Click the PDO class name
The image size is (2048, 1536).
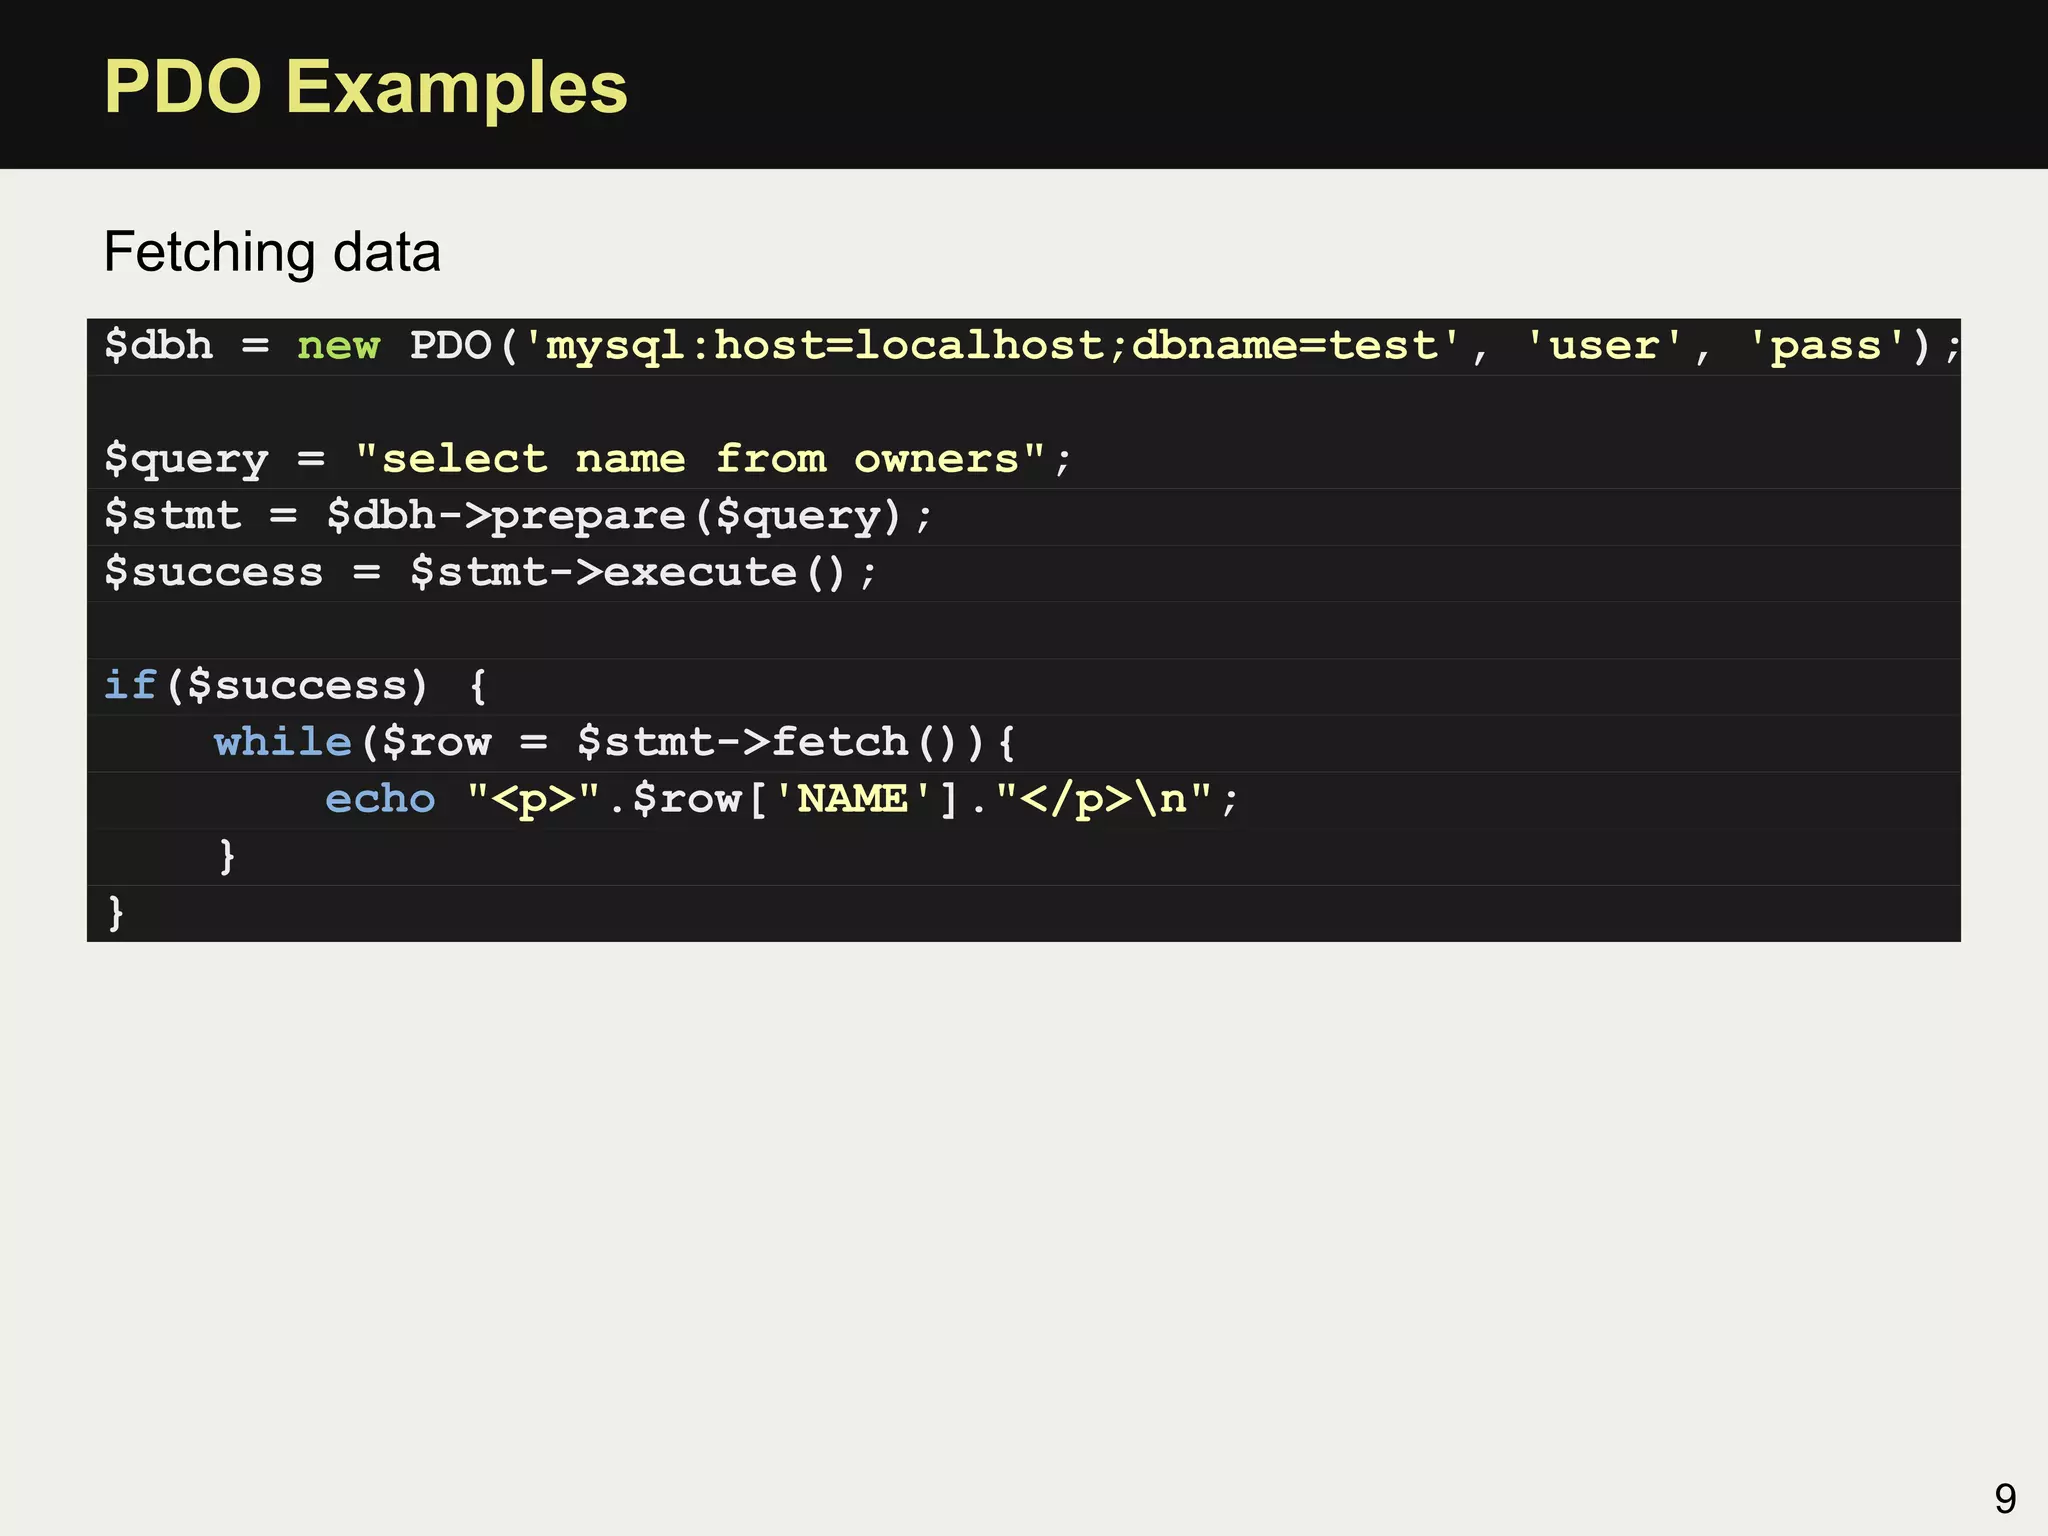point(450,346)
